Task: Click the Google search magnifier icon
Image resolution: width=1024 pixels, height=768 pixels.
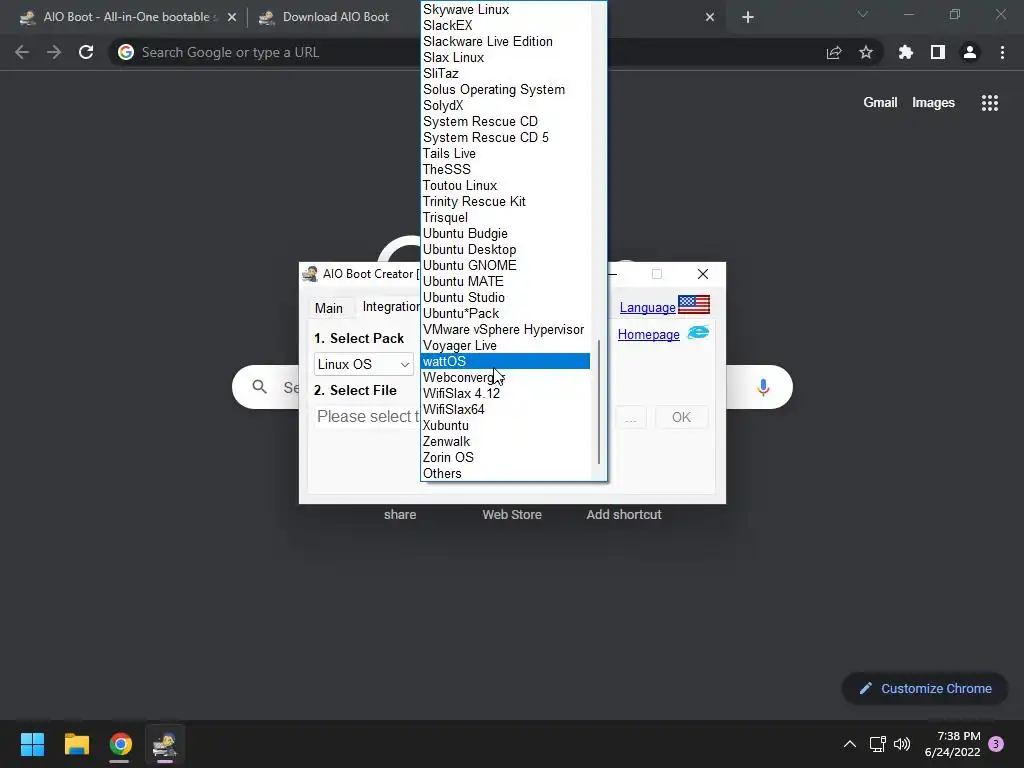Action: [x=259, y=387]
